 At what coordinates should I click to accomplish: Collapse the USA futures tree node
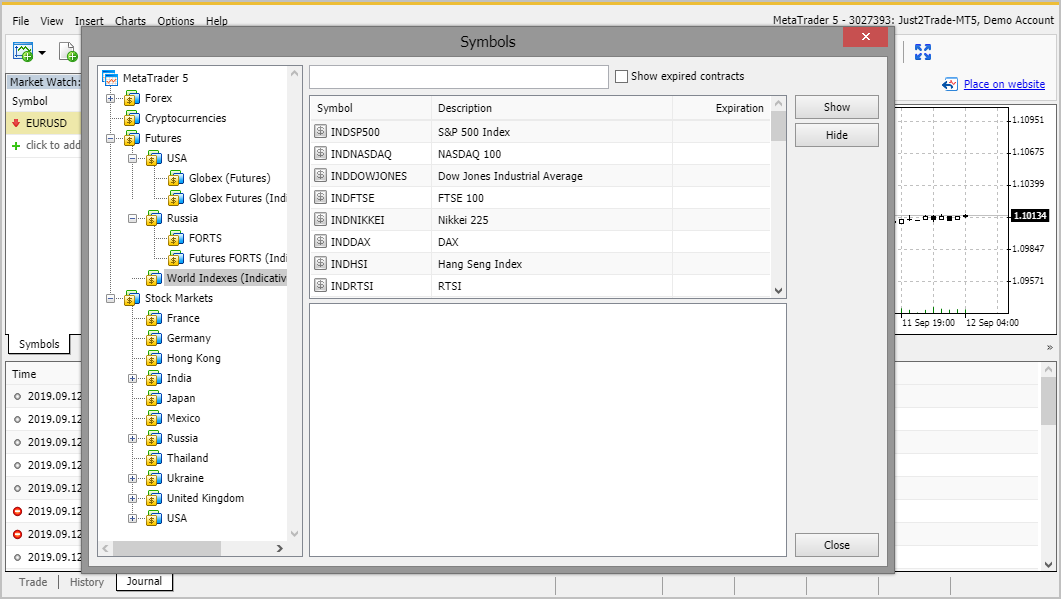133,158
